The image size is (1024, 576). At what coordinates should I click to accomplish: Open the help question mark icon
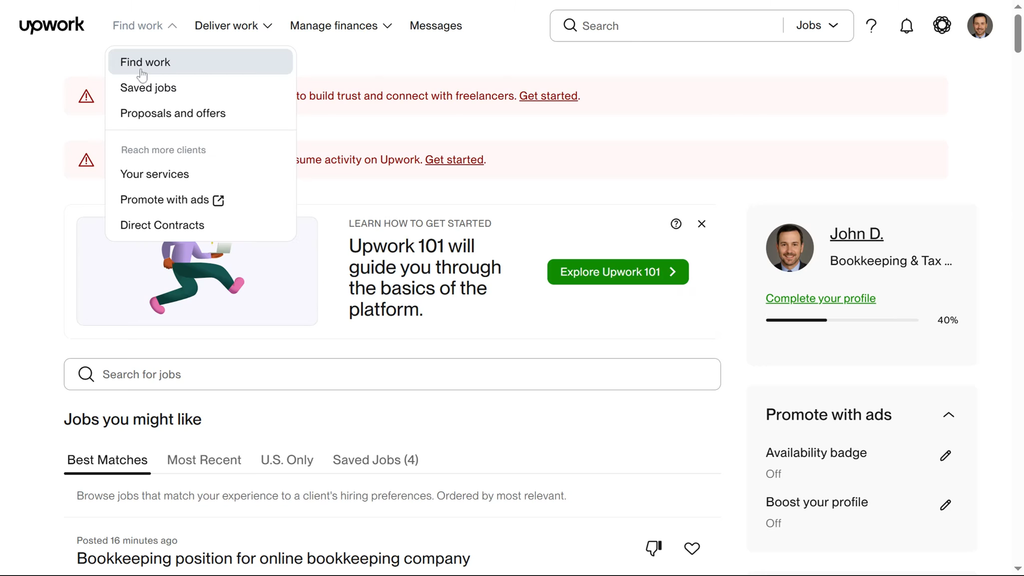871,26
